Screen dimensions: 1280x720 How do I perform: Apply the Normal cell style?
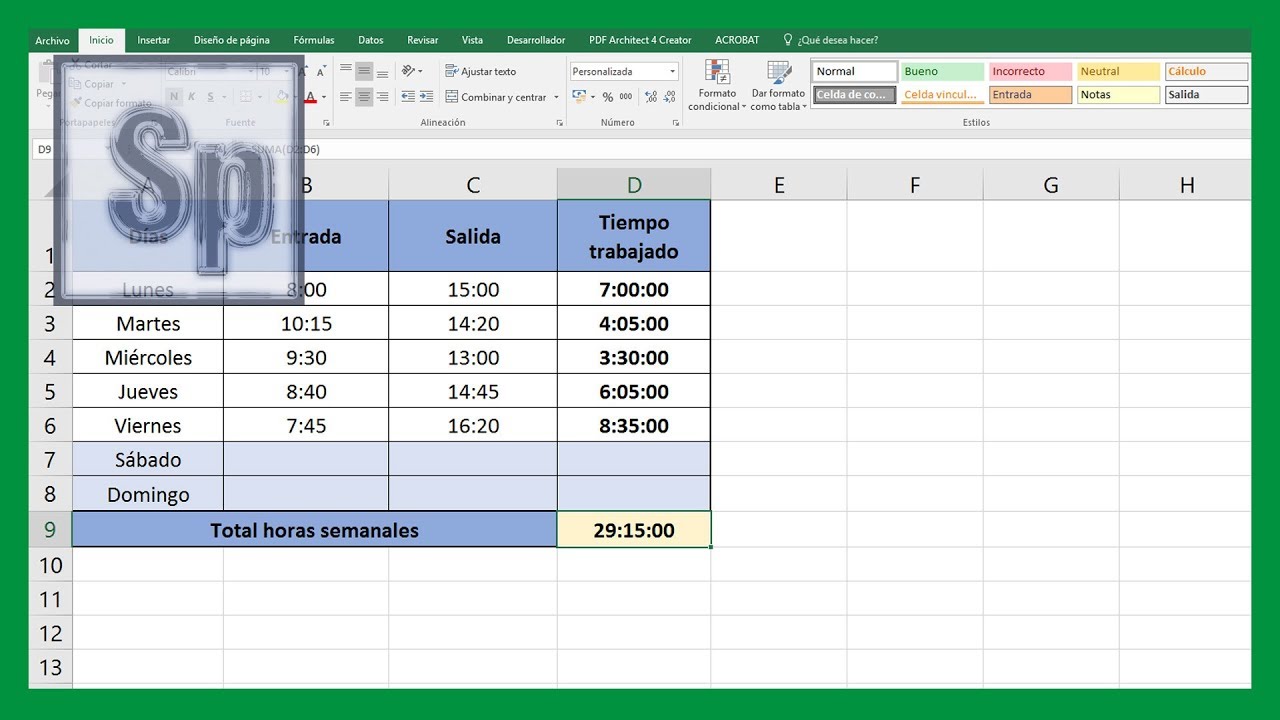click(855, 72)
